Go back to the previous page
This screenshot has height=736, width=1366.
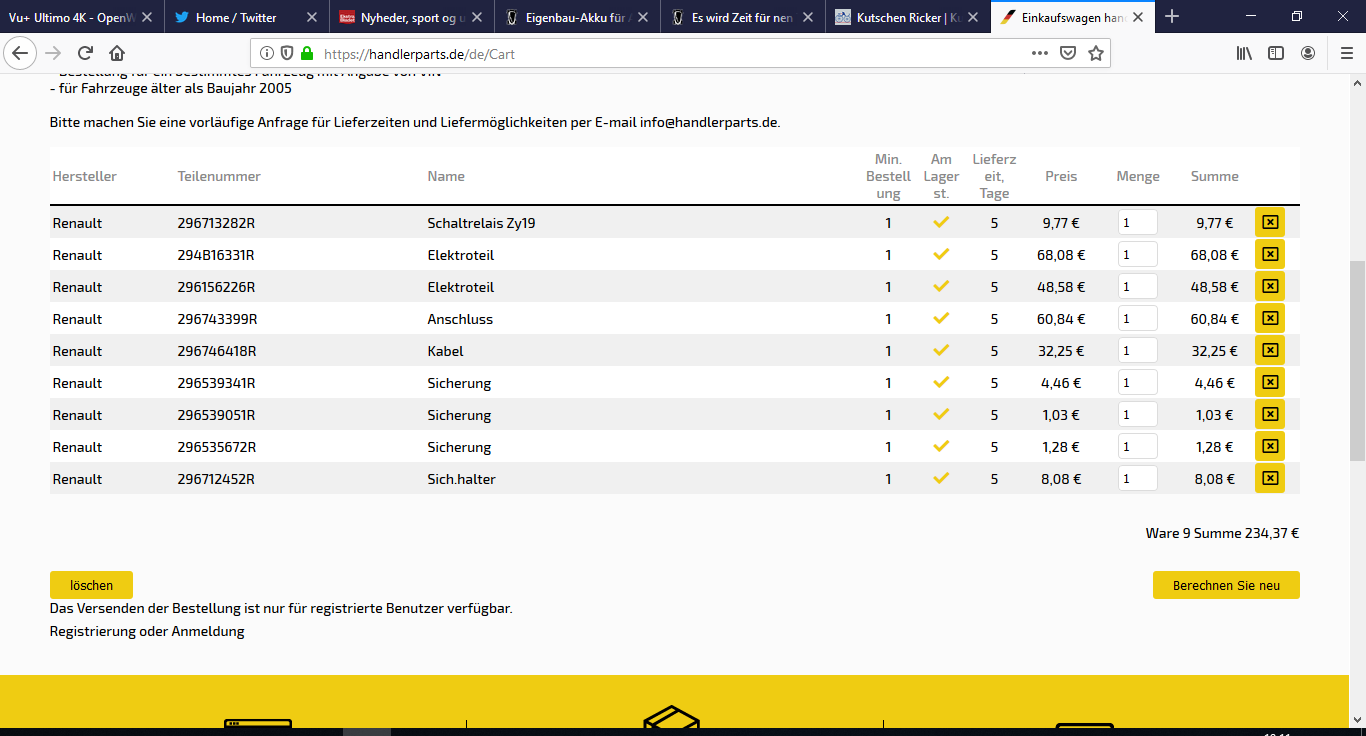click(x=20, y=53)
